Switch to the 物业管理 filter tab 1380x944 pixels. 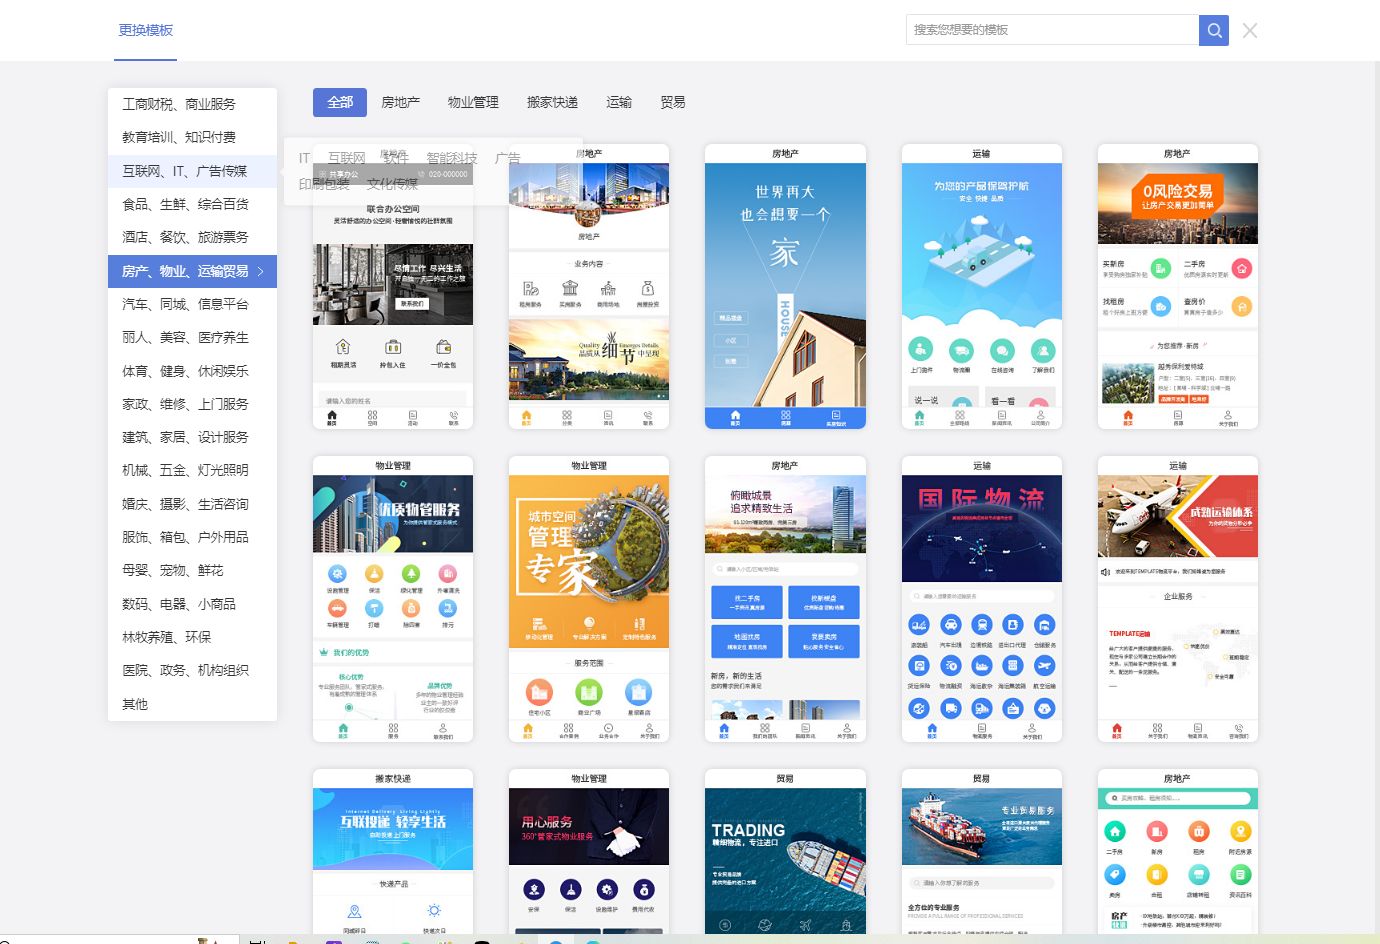[473, 102]
